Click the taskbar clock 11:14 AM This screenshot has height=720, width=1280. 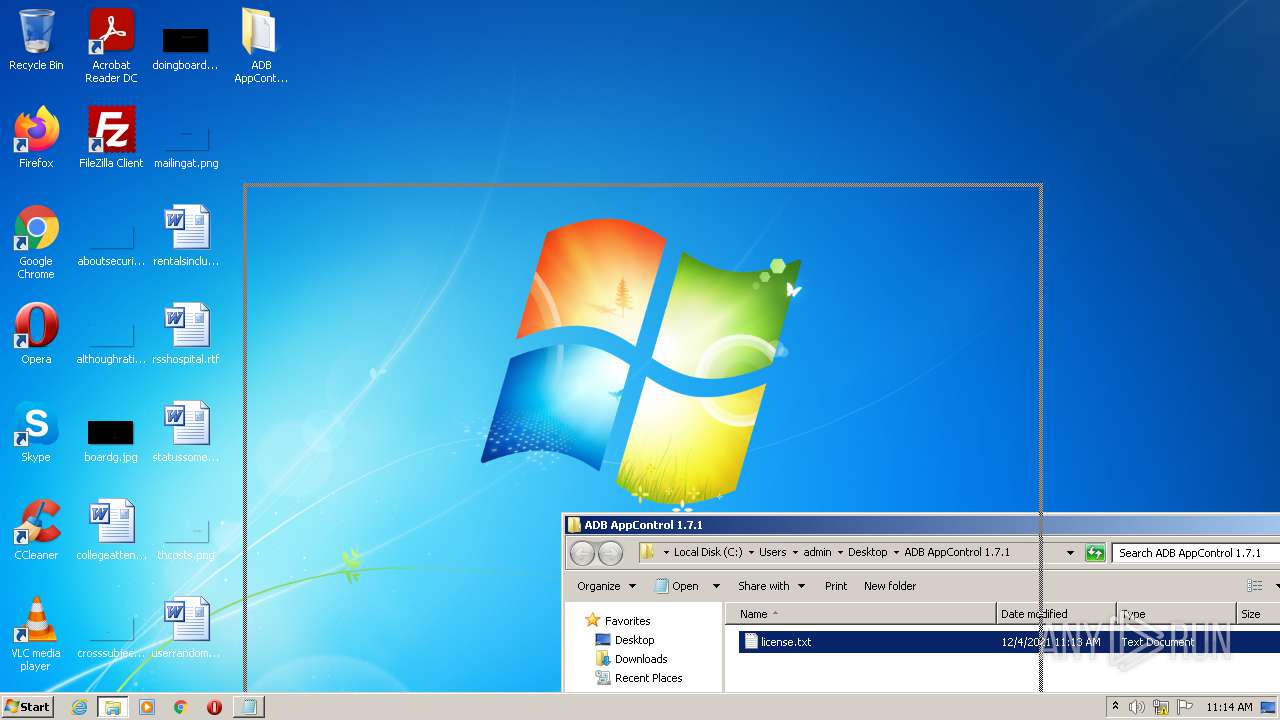click(1229, 707)
